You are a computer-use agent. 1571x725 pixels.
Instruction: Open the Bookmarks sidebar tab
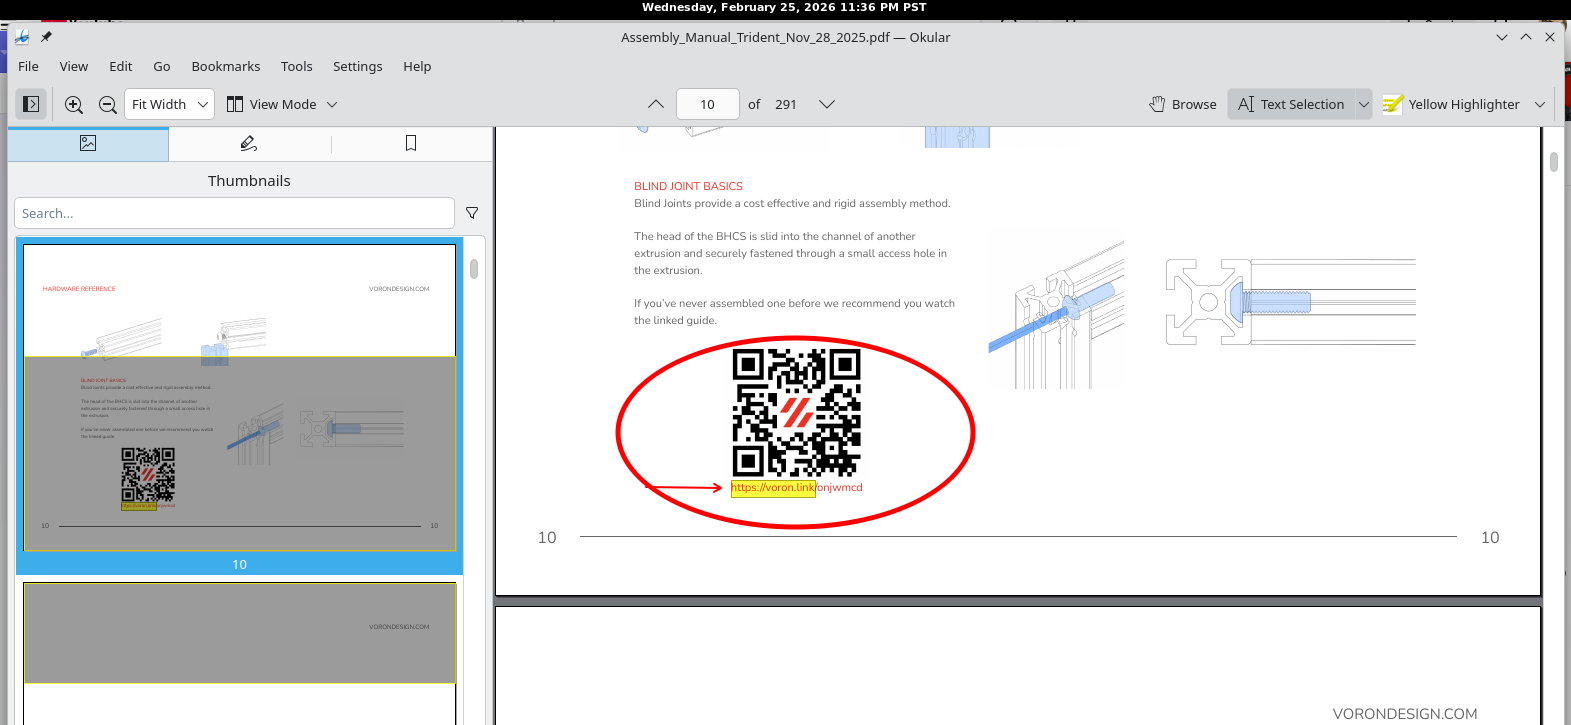tap(411, 144)
